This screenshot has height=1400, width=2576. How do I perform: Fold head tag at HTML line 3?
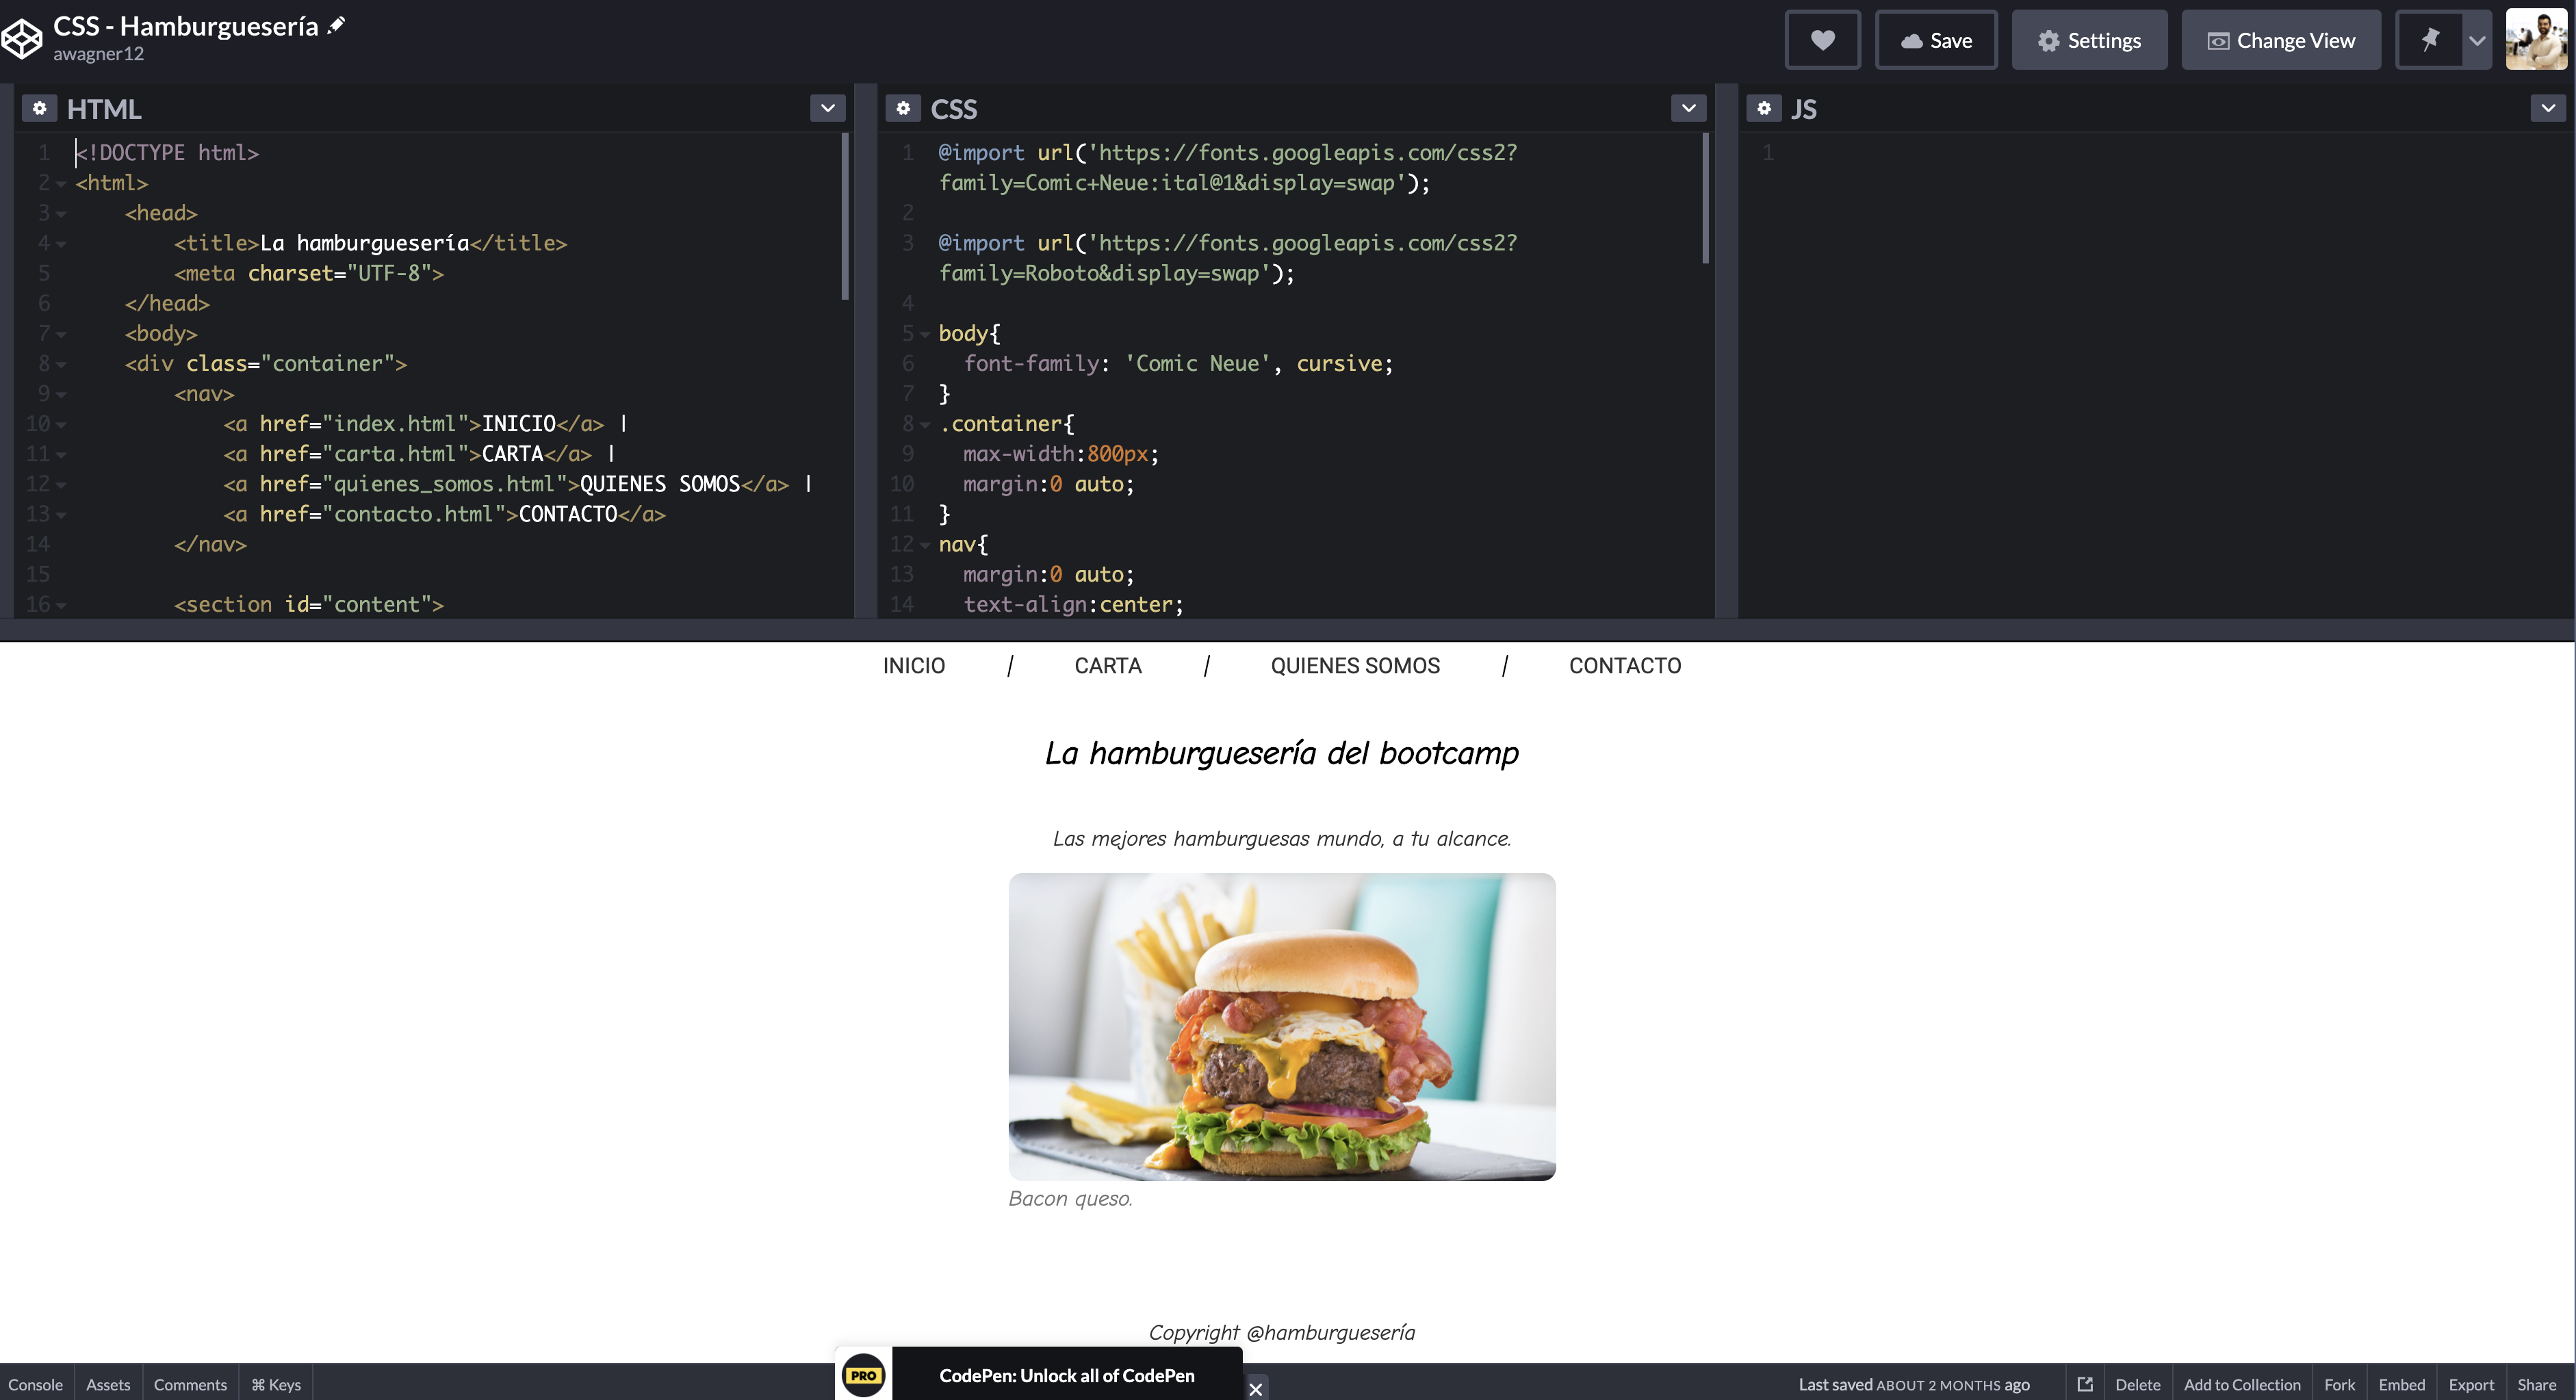(61, 214)
